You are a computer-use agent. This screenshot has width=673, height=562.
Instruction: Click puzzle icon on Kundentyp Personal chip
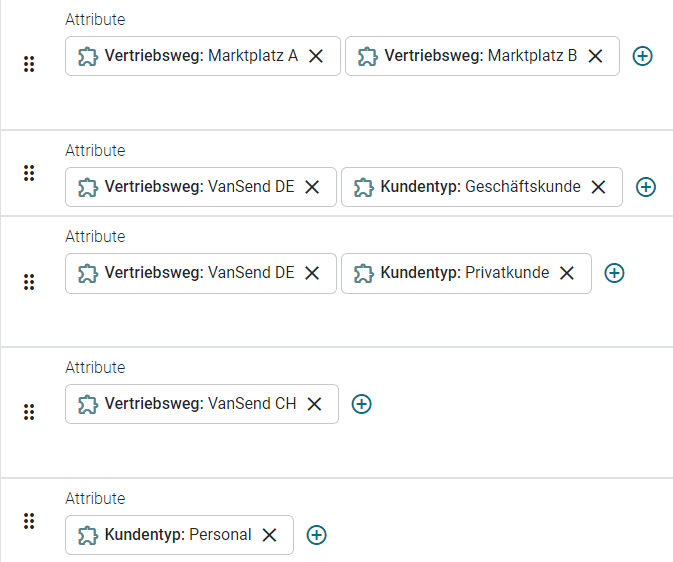tap(89, 535)
